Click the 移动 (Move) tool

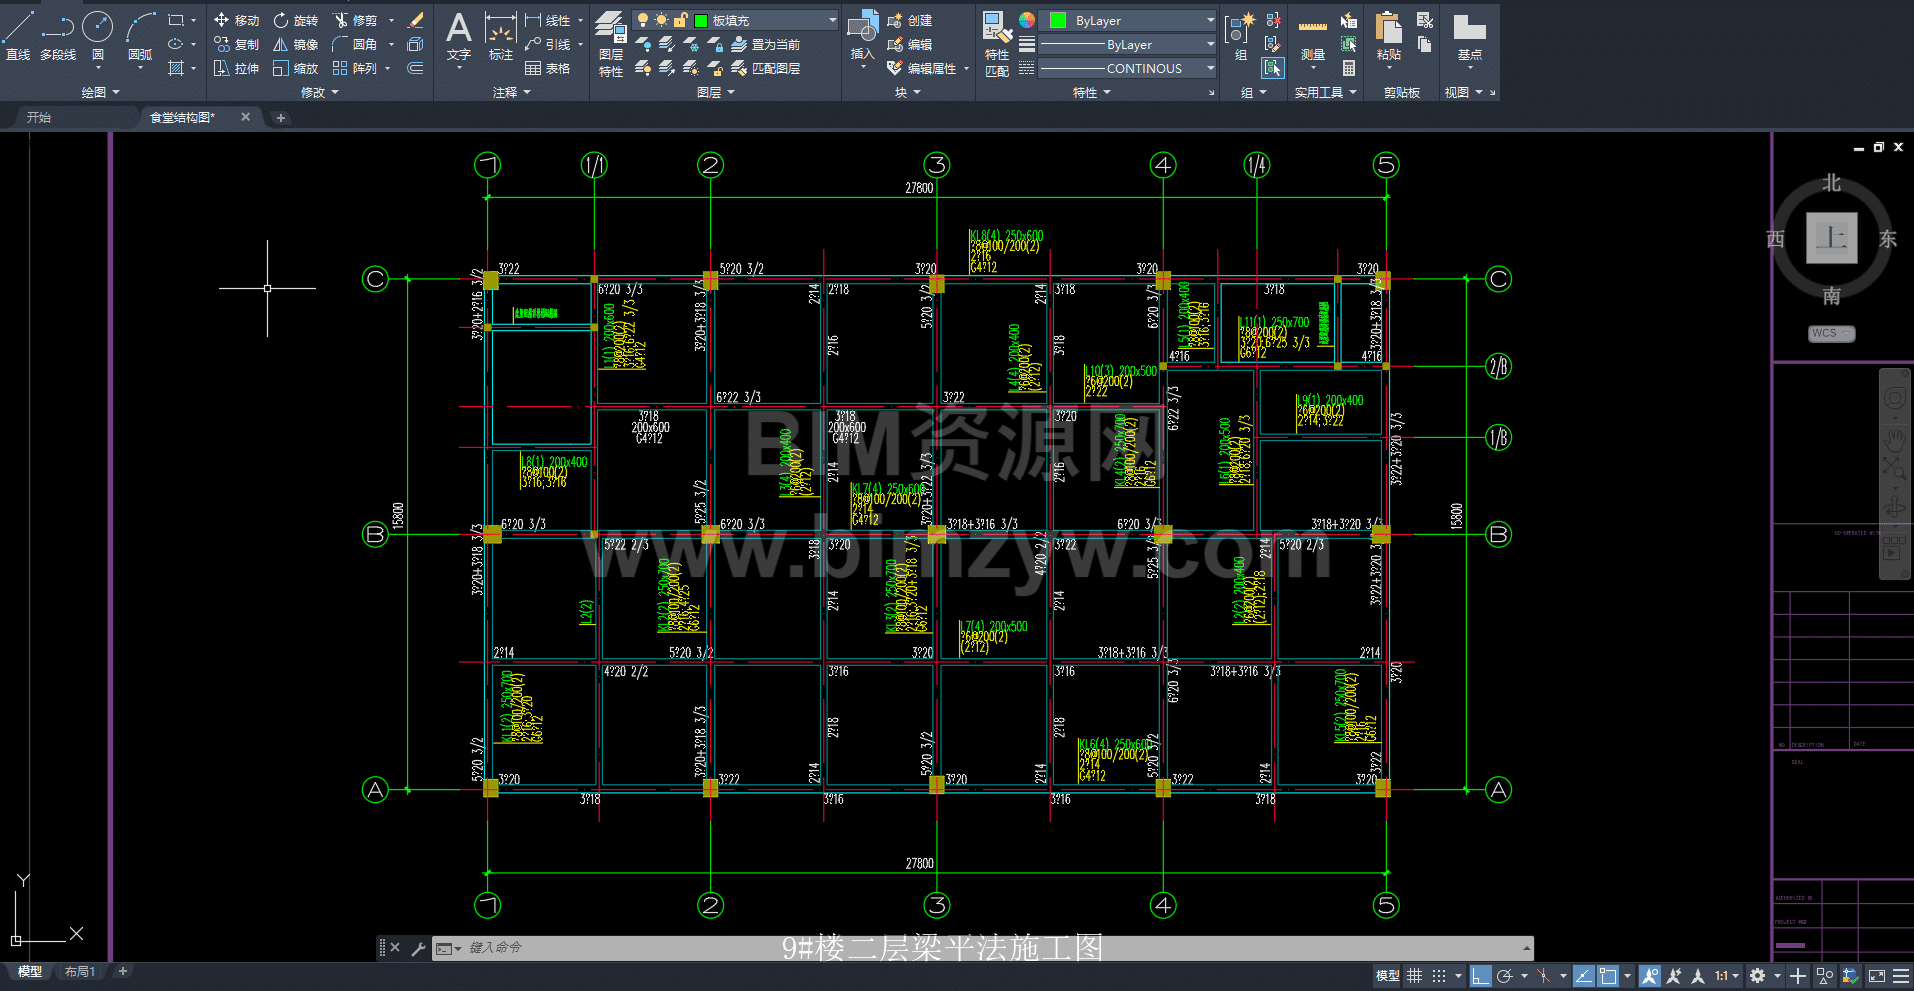coord(236,20)
